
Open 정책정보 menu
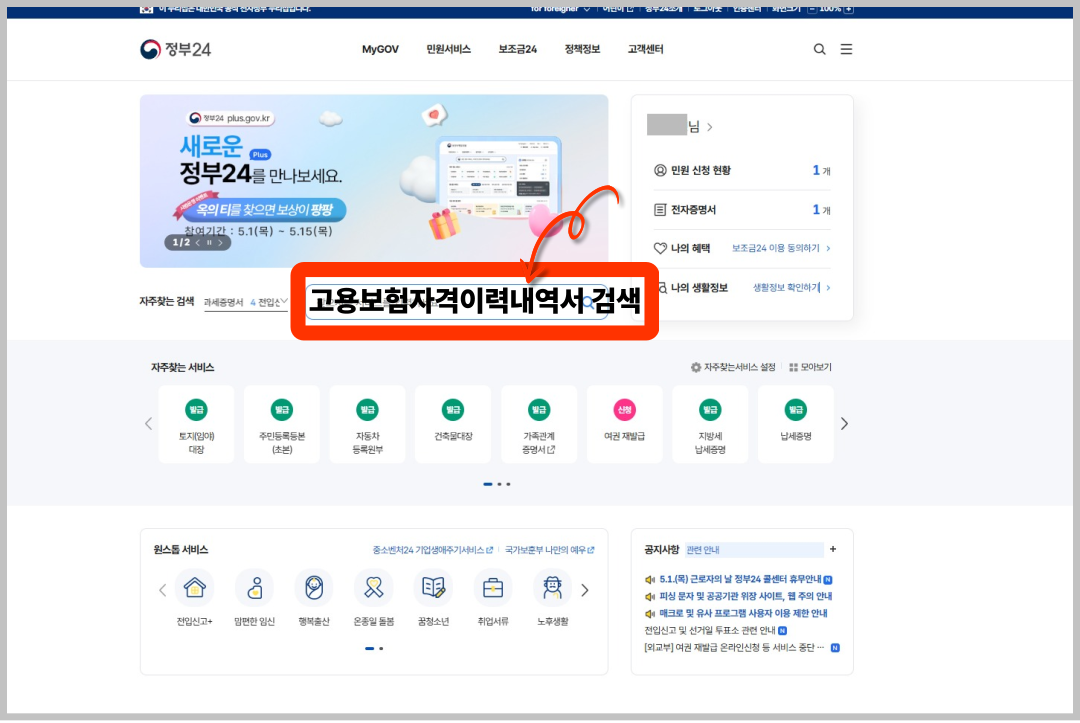tap(582, 49)
